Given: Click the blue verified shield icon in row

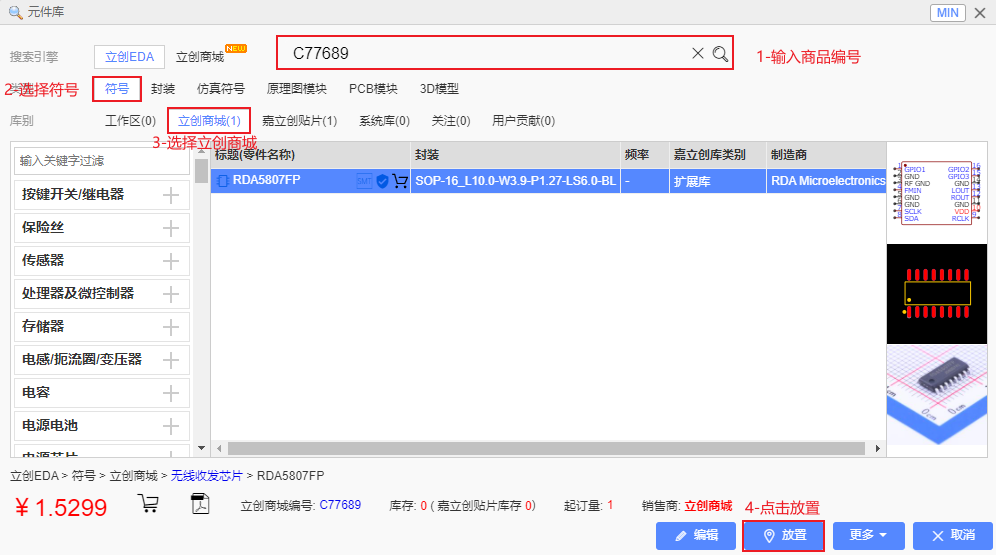Looking at the screenshot, I should (382, 181).
